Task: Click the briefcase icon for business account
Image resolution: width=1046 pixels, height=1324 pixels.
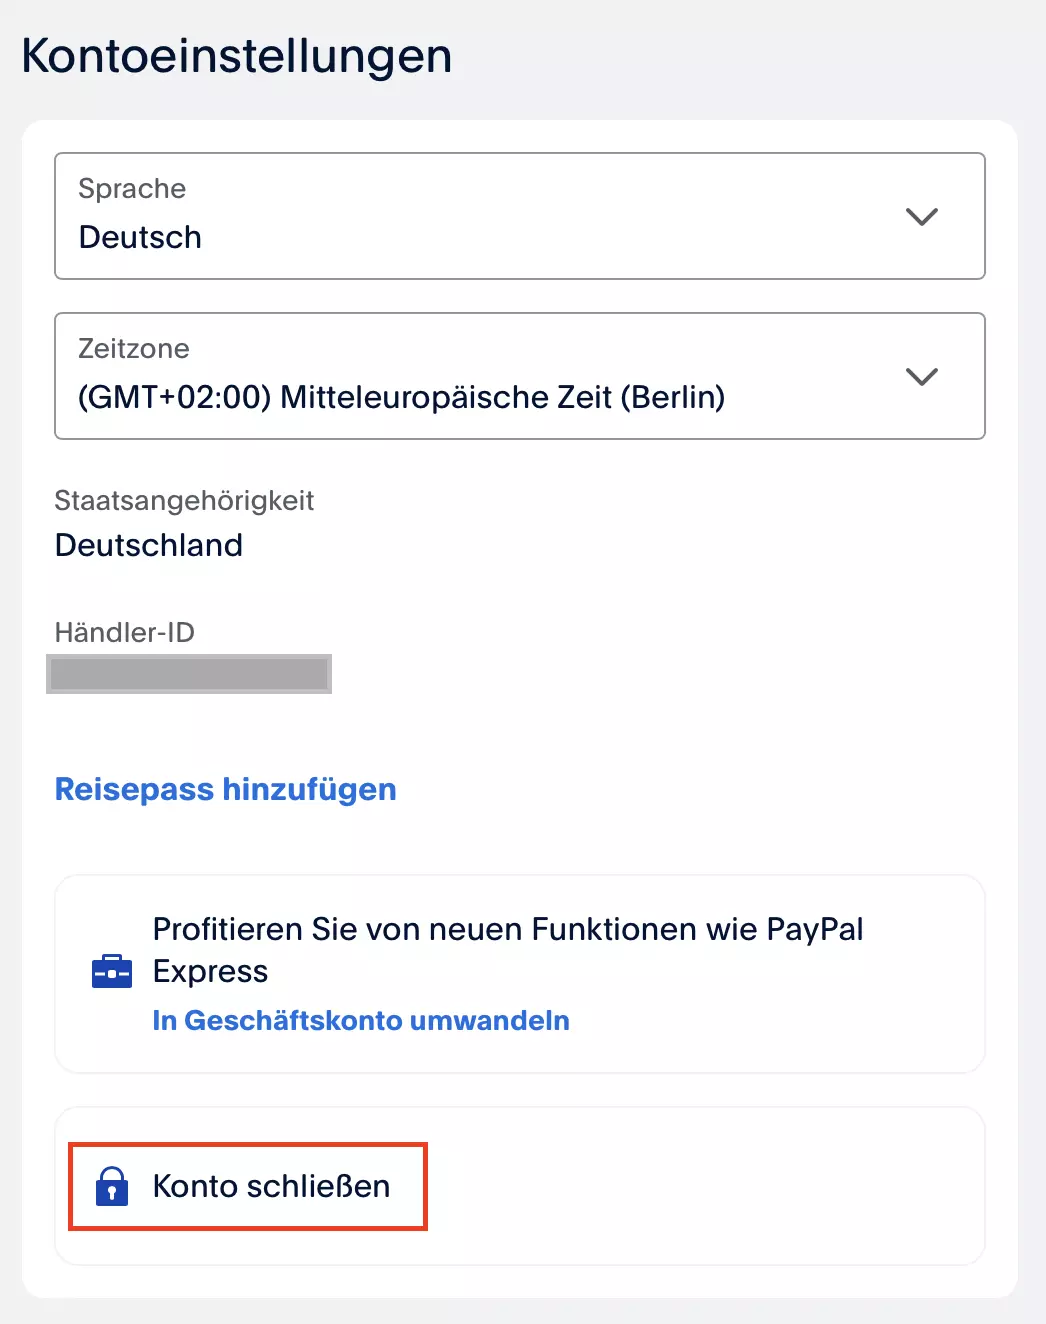Action: pyautogui.click(x=112, y=971)
